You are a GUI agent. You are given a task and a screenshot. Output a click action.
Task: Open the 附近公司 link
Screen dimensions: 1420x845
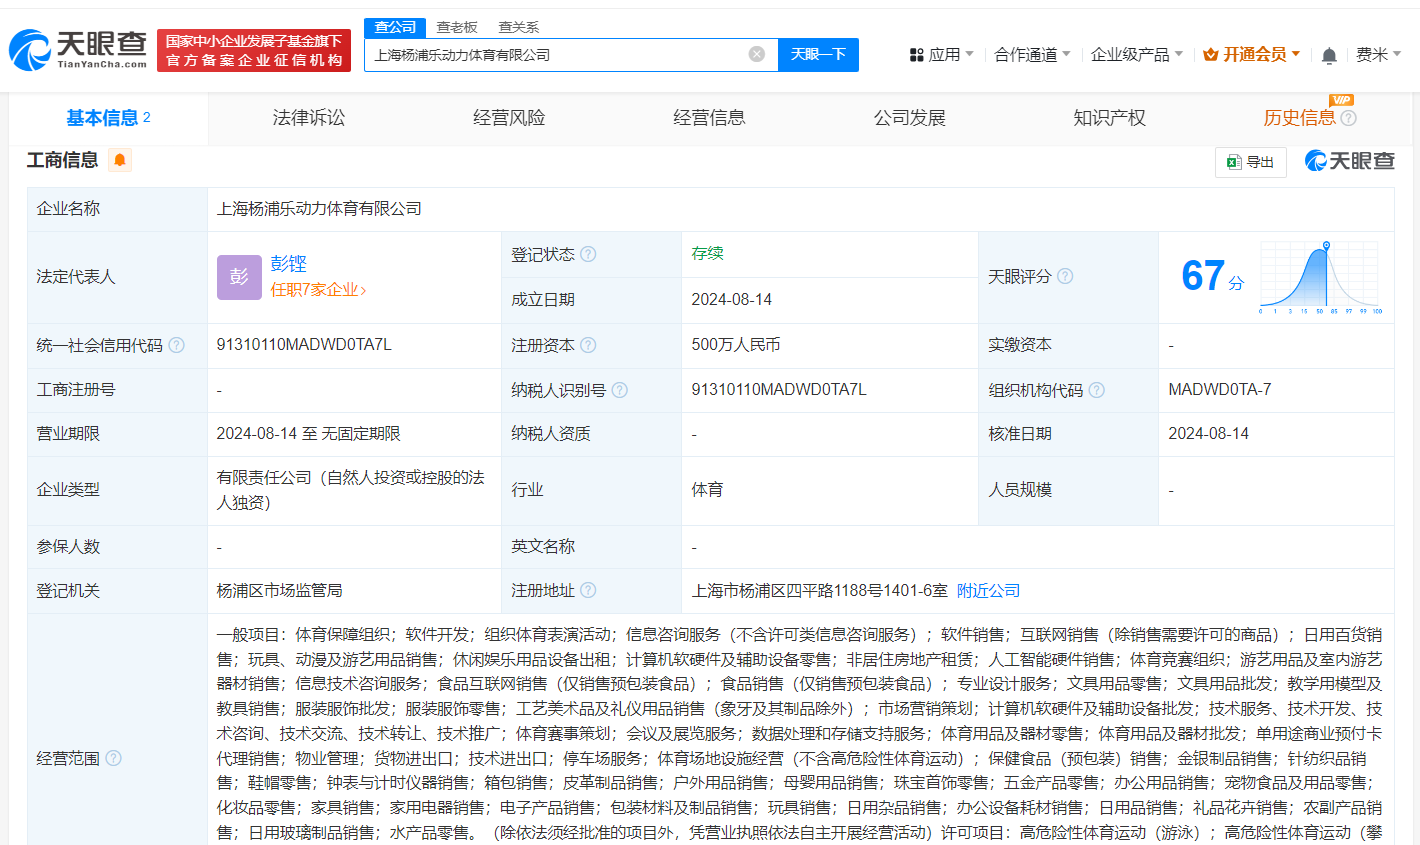(x=988, y=590)
